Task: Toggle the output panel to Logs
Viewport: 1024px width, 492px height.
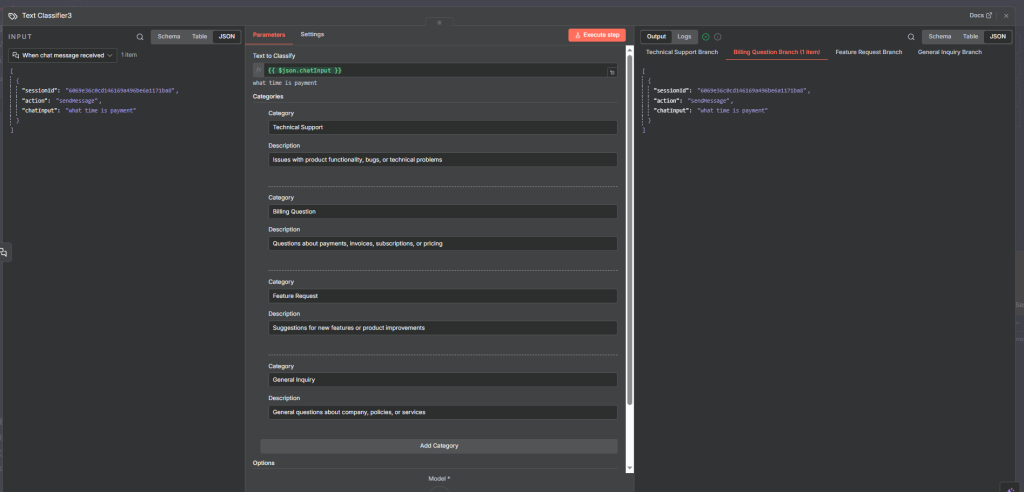Action: click(x=684, y=36)
